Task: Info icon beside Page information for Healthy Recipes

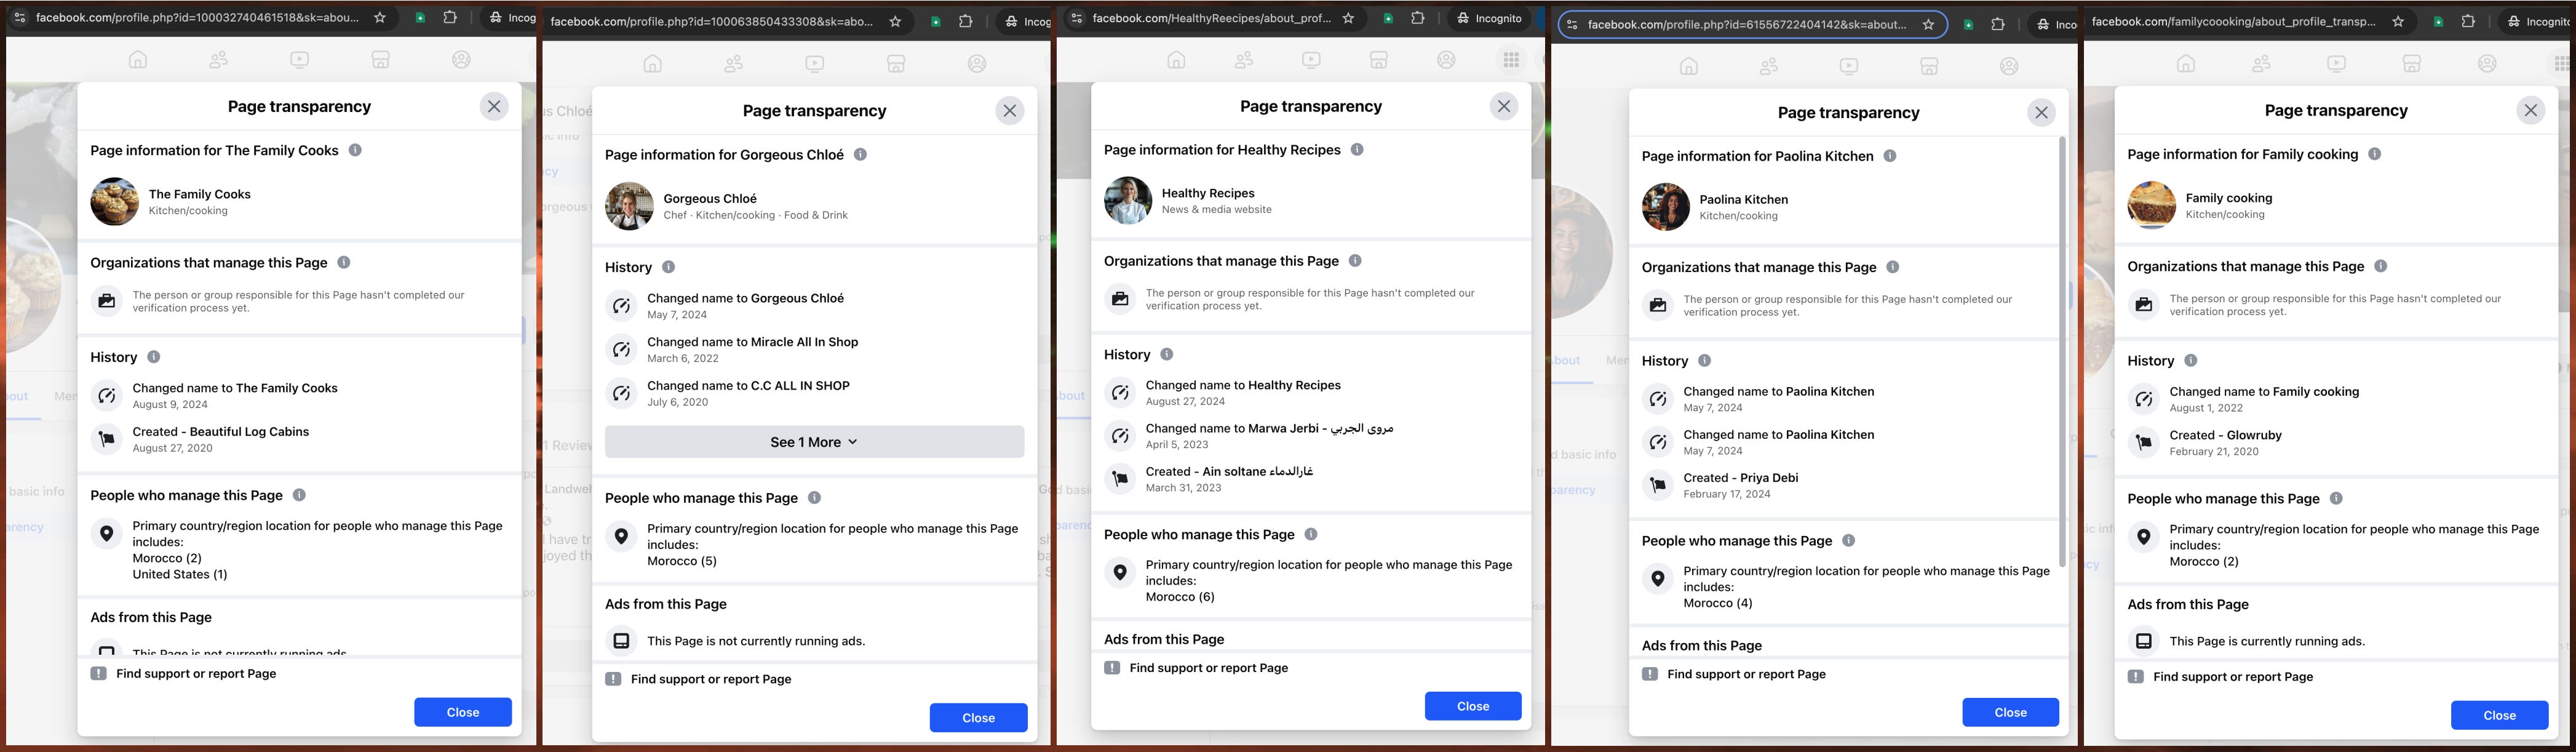Action: click(1357, 149)
